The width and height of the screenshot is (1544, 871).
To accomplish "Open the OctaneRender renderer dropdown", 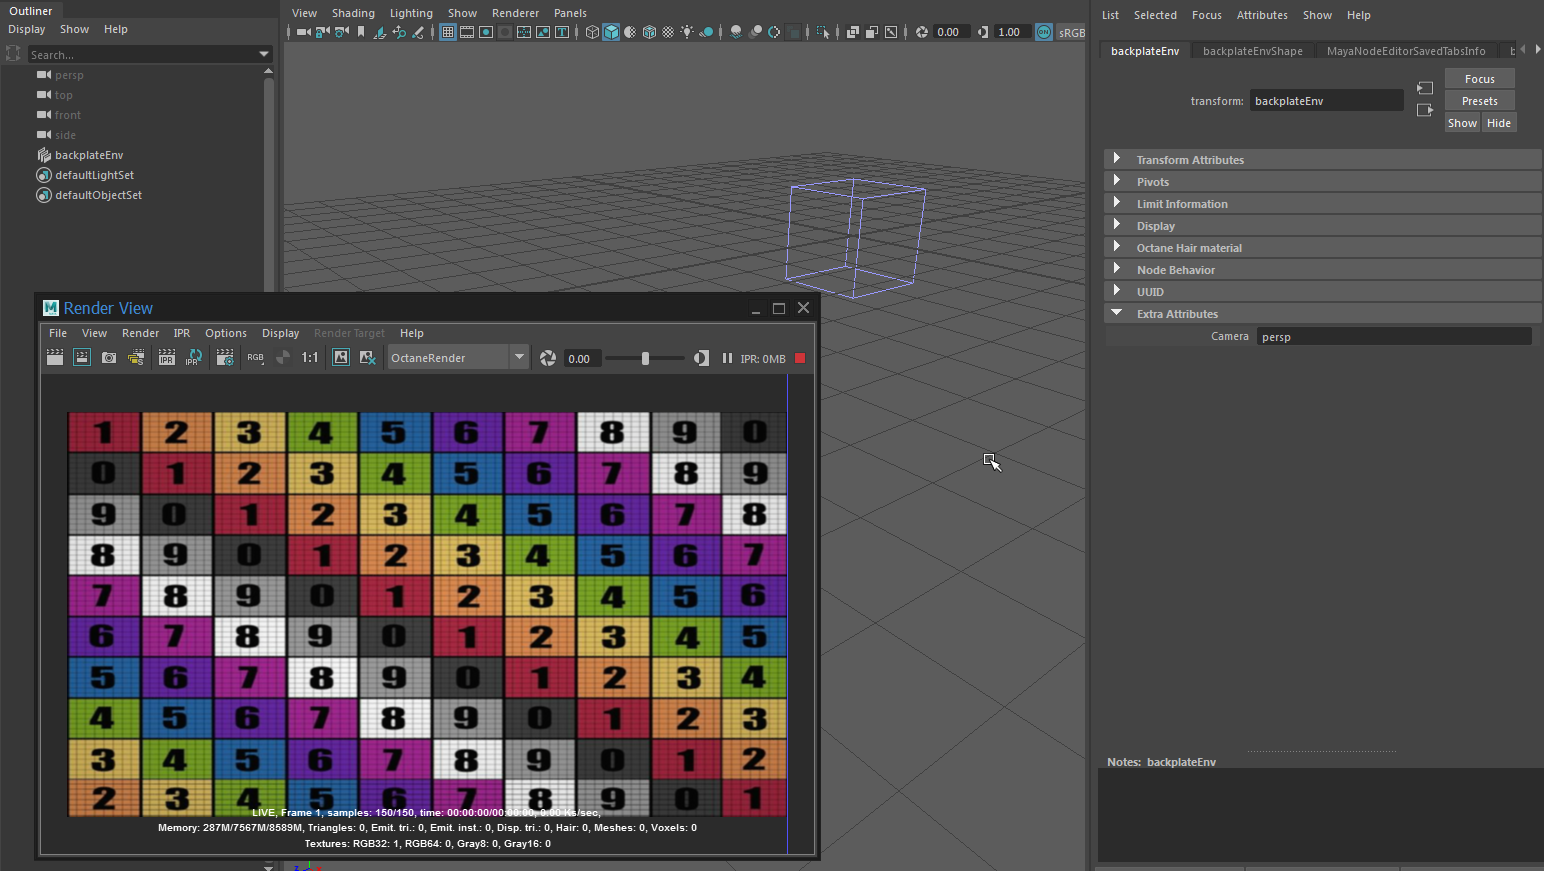I will coord(518,358).
